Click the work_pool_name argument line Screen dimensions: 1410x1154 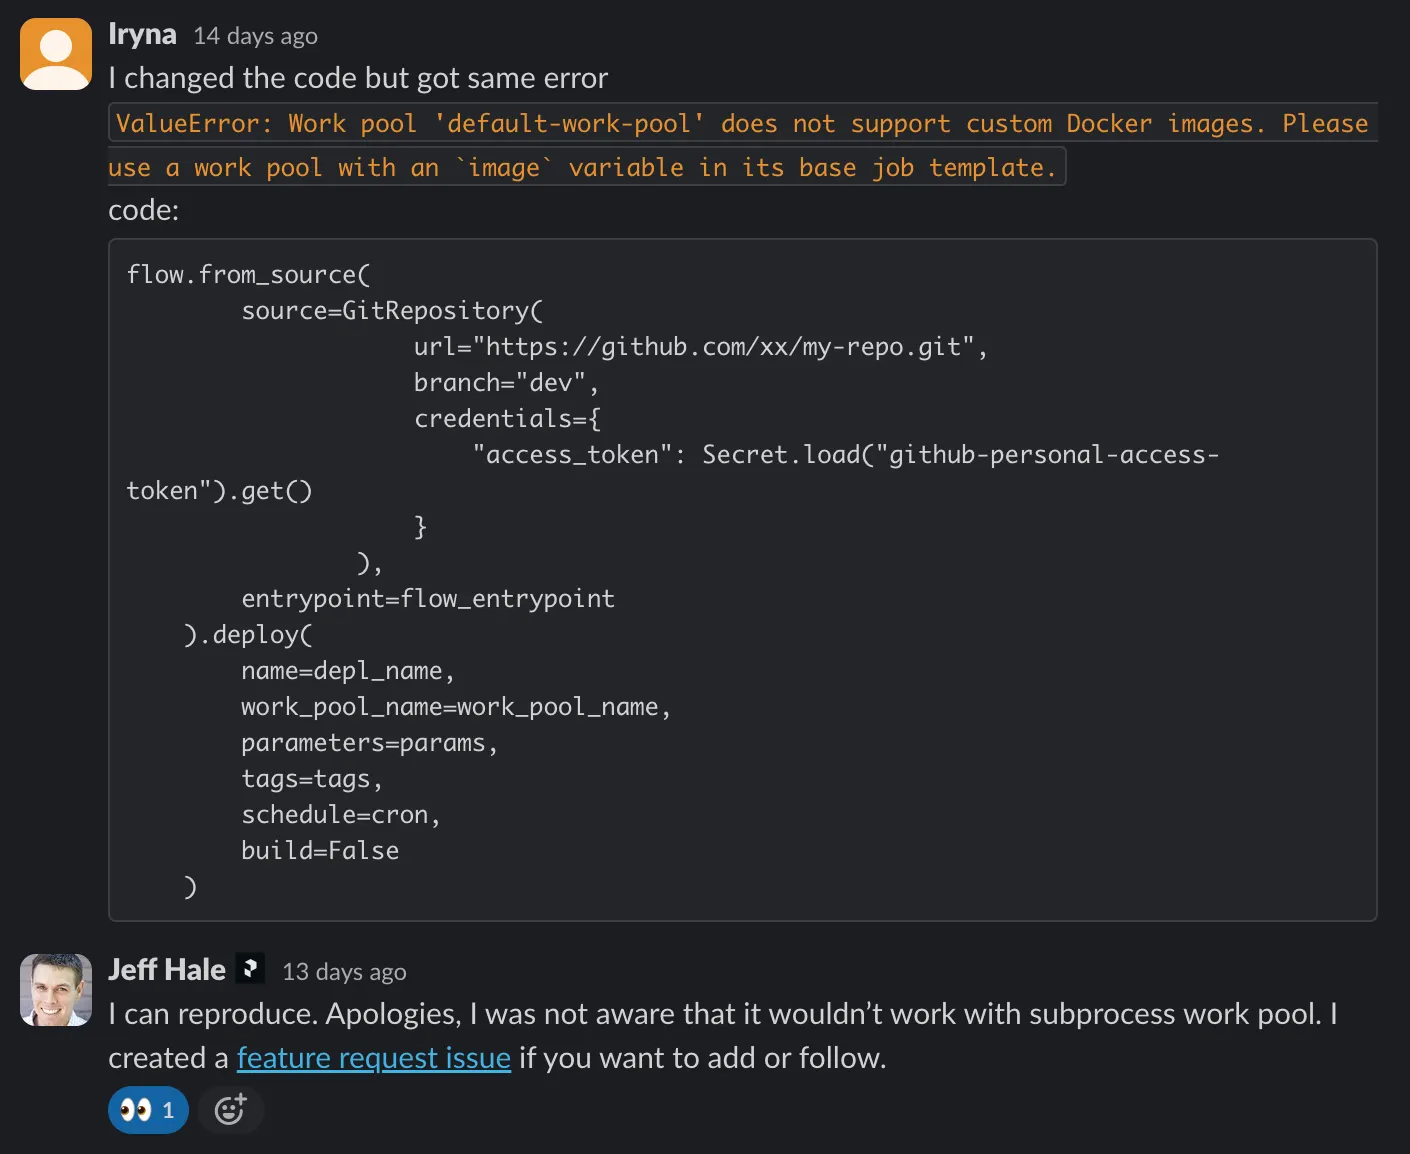point(455,707)
